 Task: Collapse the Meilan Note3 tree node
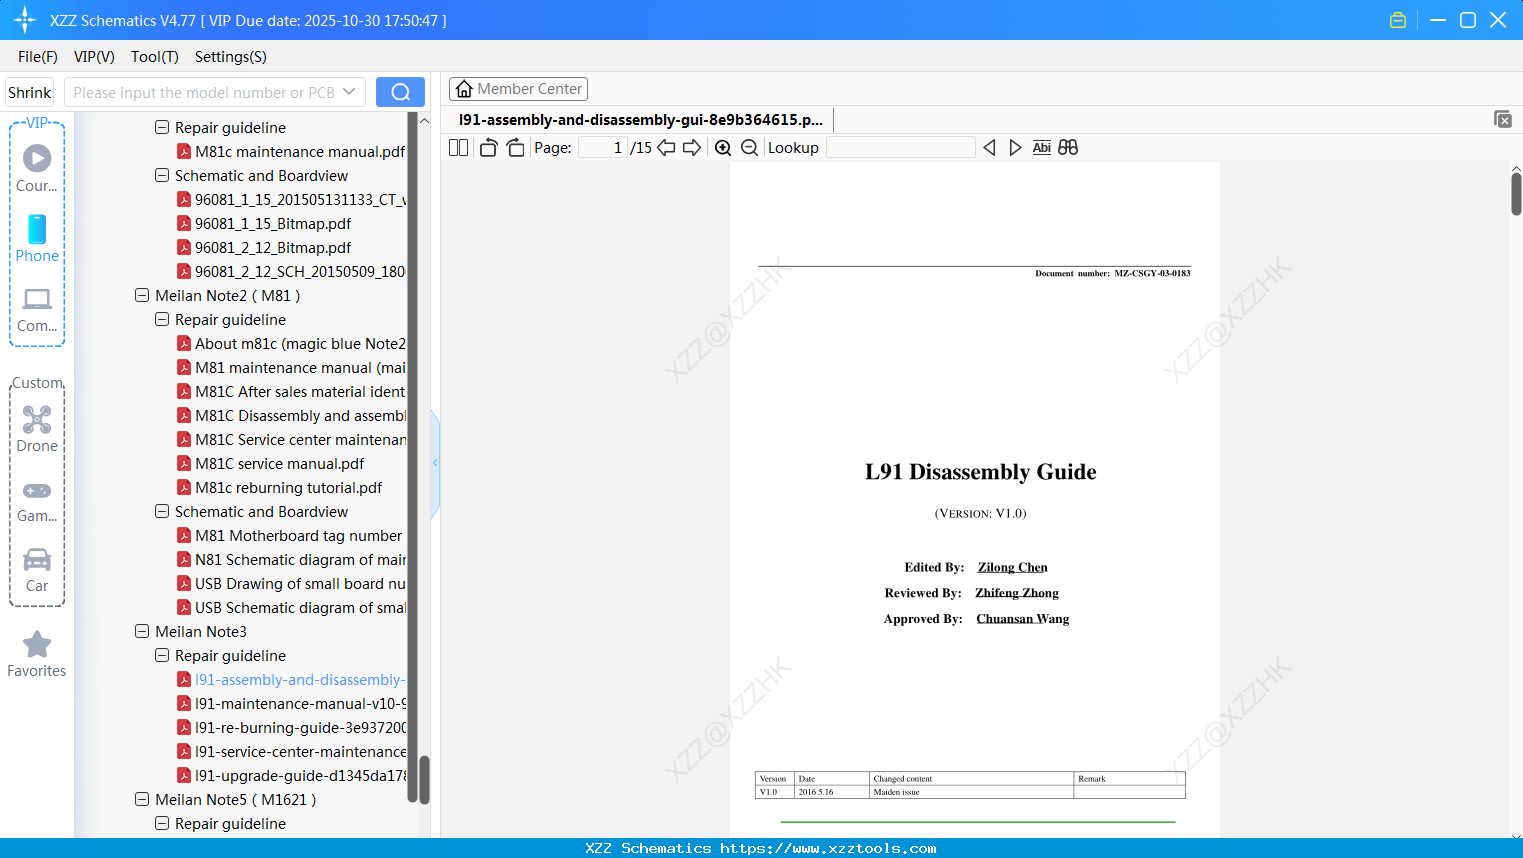[142, 631]
